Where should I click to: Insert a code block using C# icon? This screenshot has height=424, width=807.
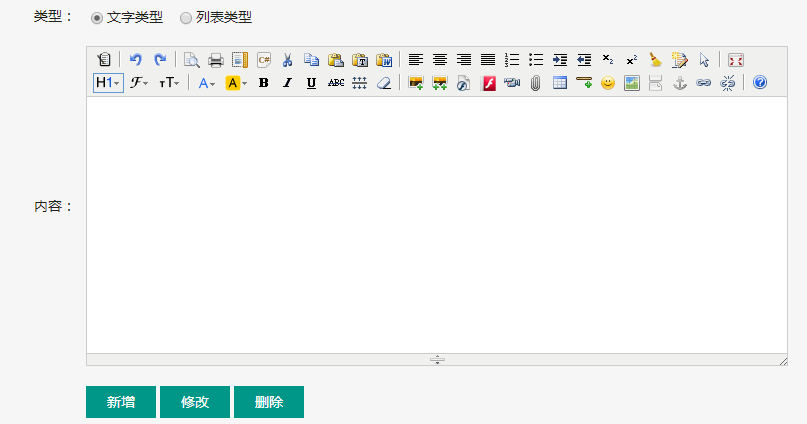click(x=264, y=60)
